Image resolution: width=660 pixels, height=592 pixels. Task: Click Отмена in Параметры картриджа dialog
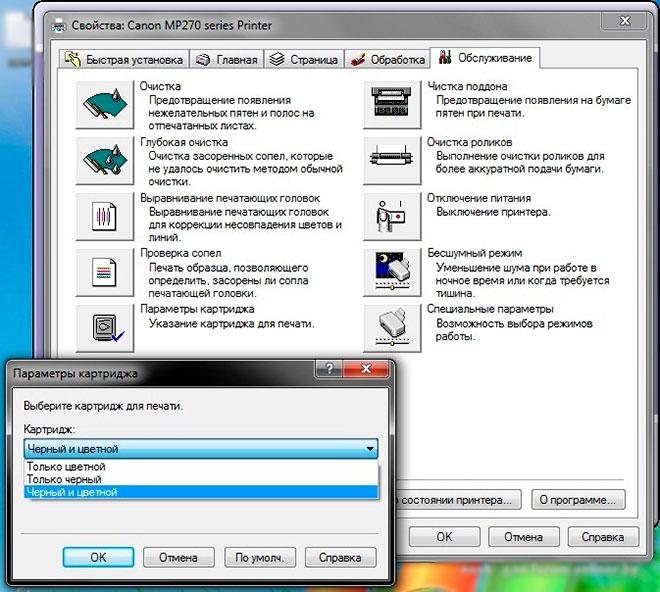tap(178, 557)
